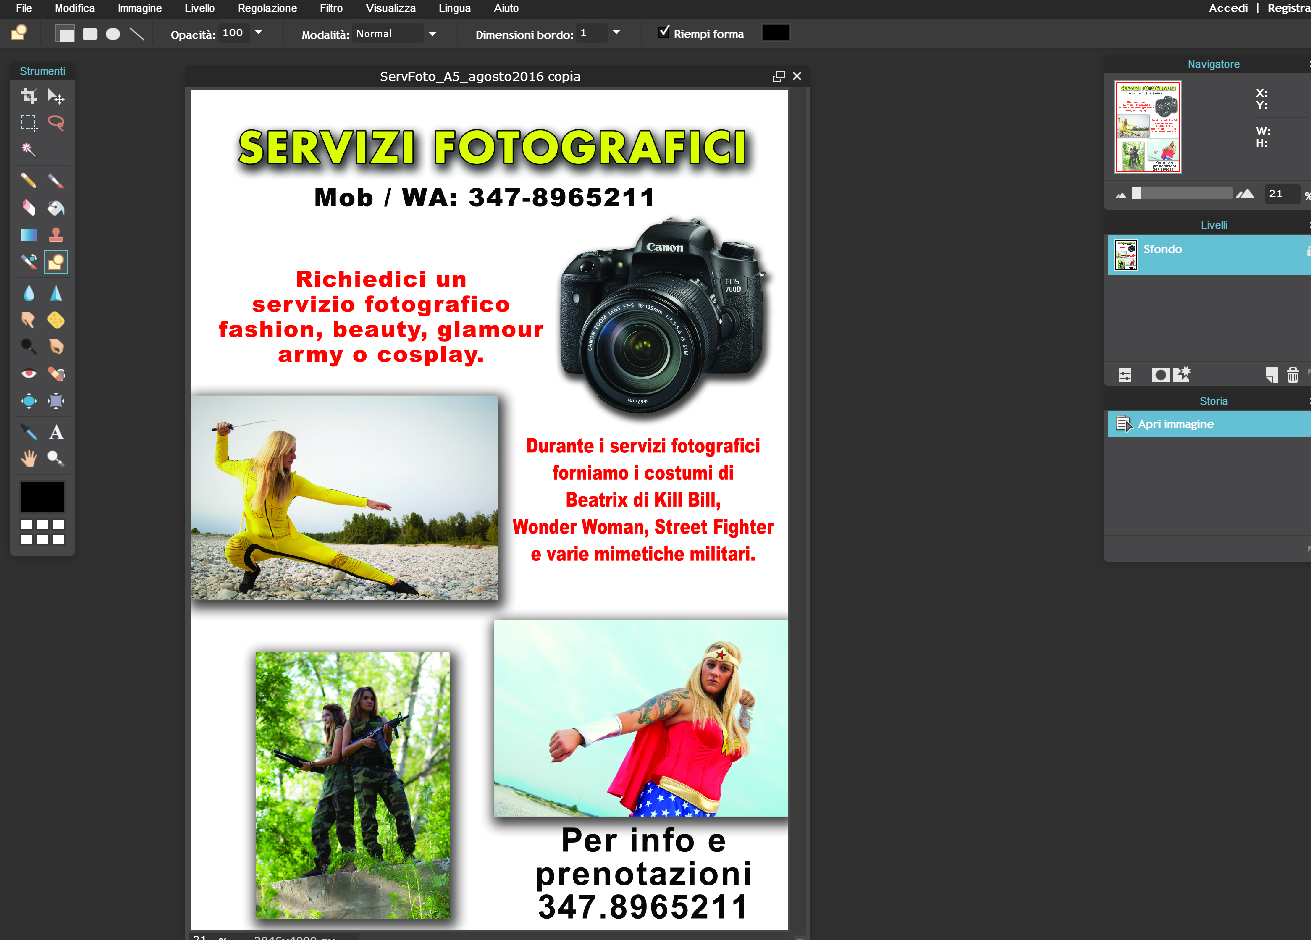
Task: Click the Navigator preview thumbnail
Action: tap(1148, 127)
